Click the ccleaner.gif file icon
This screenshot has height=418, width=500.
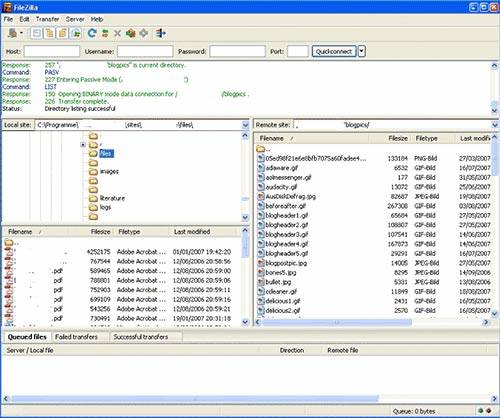click(x=261, y=291)
